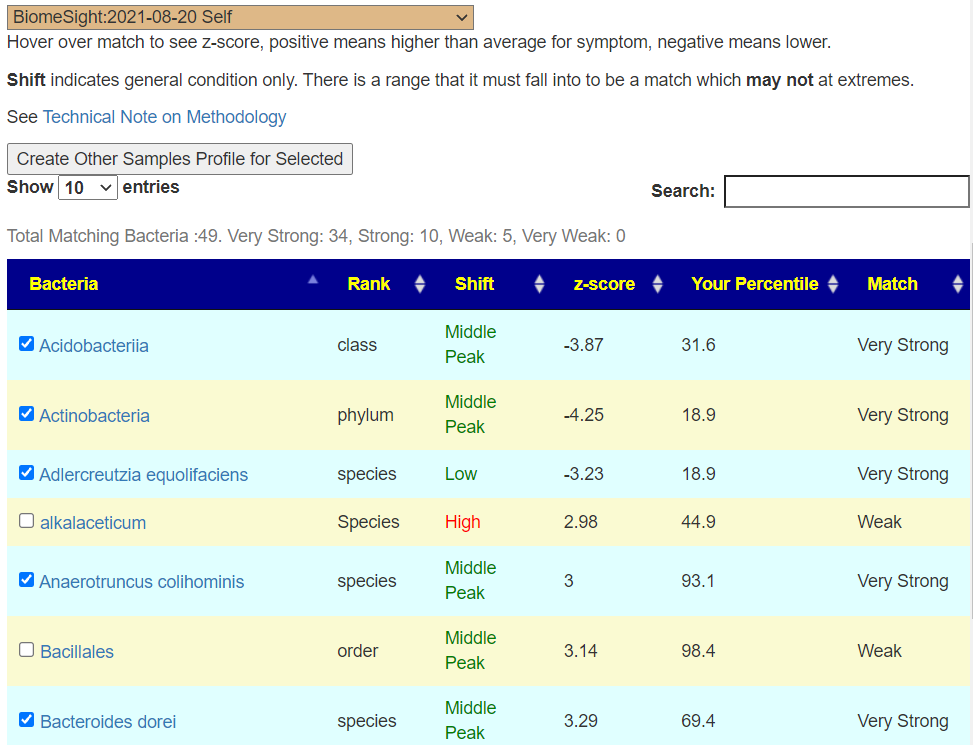Sort table by Bacteria column arrow
The width and height of the screenshot is (973, 745).
pyautogui.click(x=313, y=281)
